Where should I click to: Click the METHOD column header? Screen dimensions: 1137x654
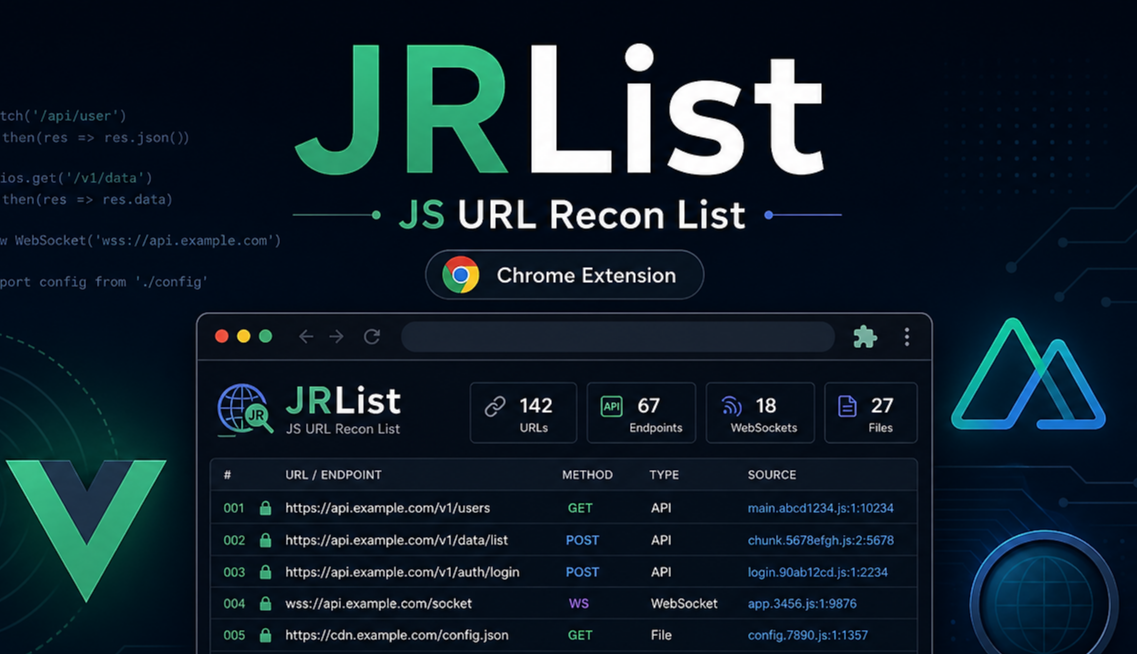(587, 475)
